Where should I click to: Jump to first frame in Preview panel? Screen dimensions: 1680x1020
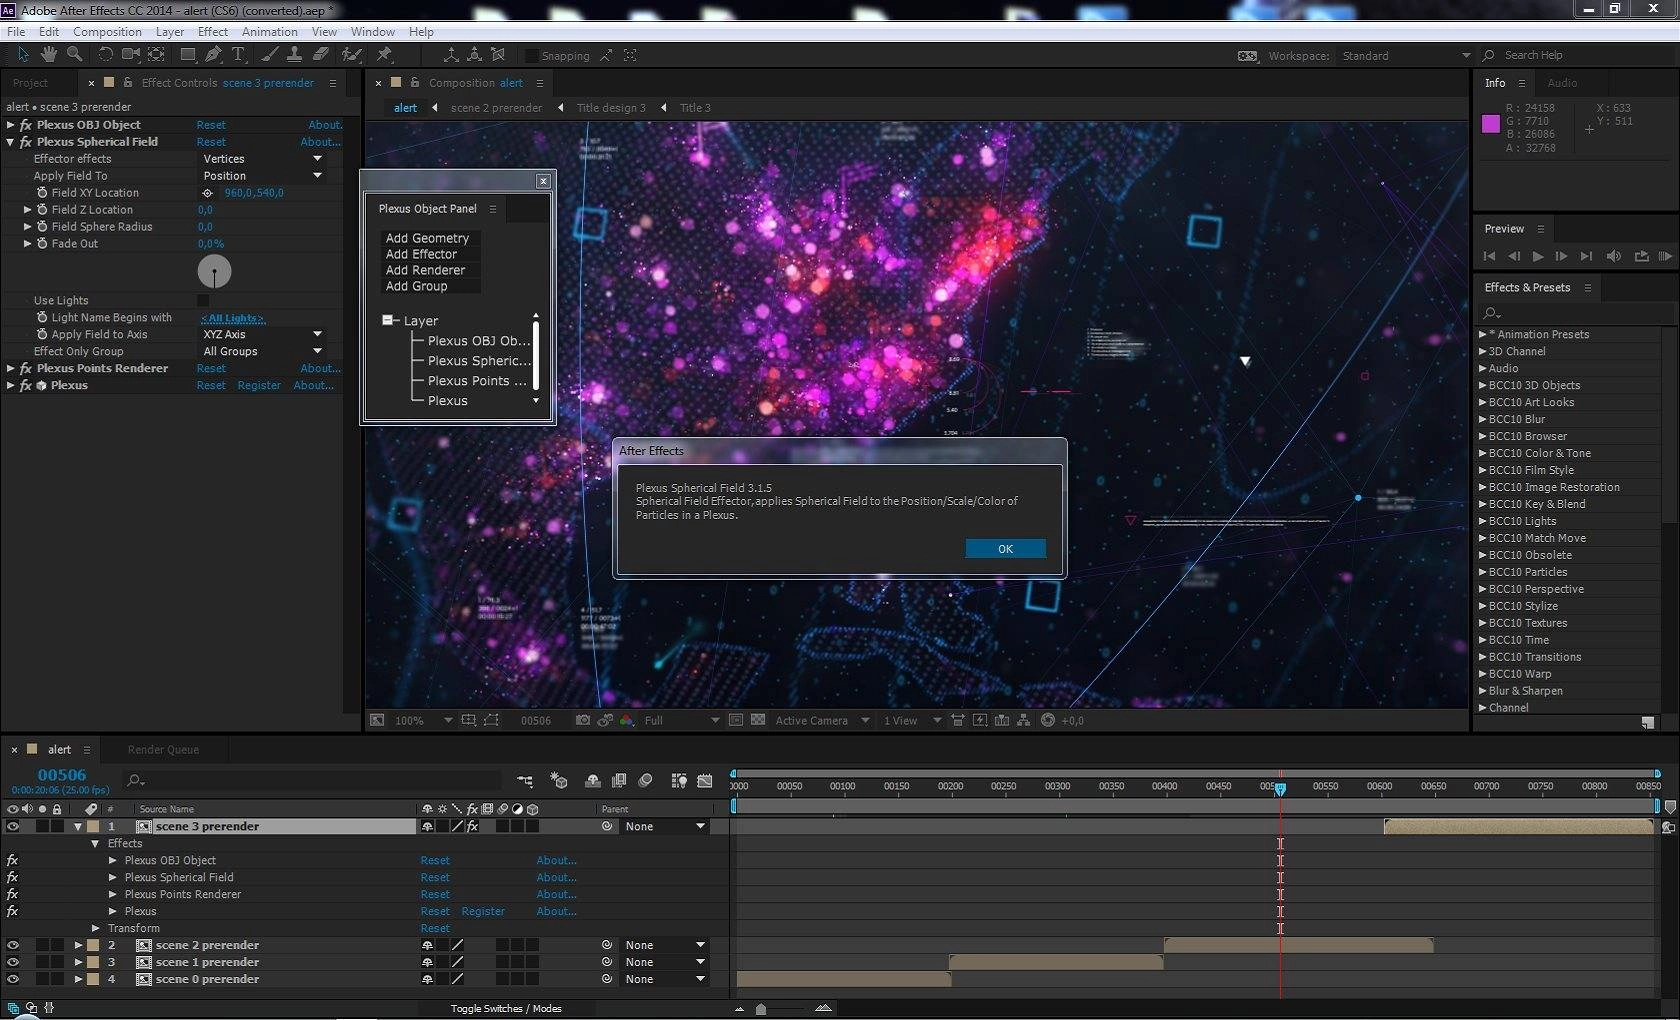[1490, 257]
